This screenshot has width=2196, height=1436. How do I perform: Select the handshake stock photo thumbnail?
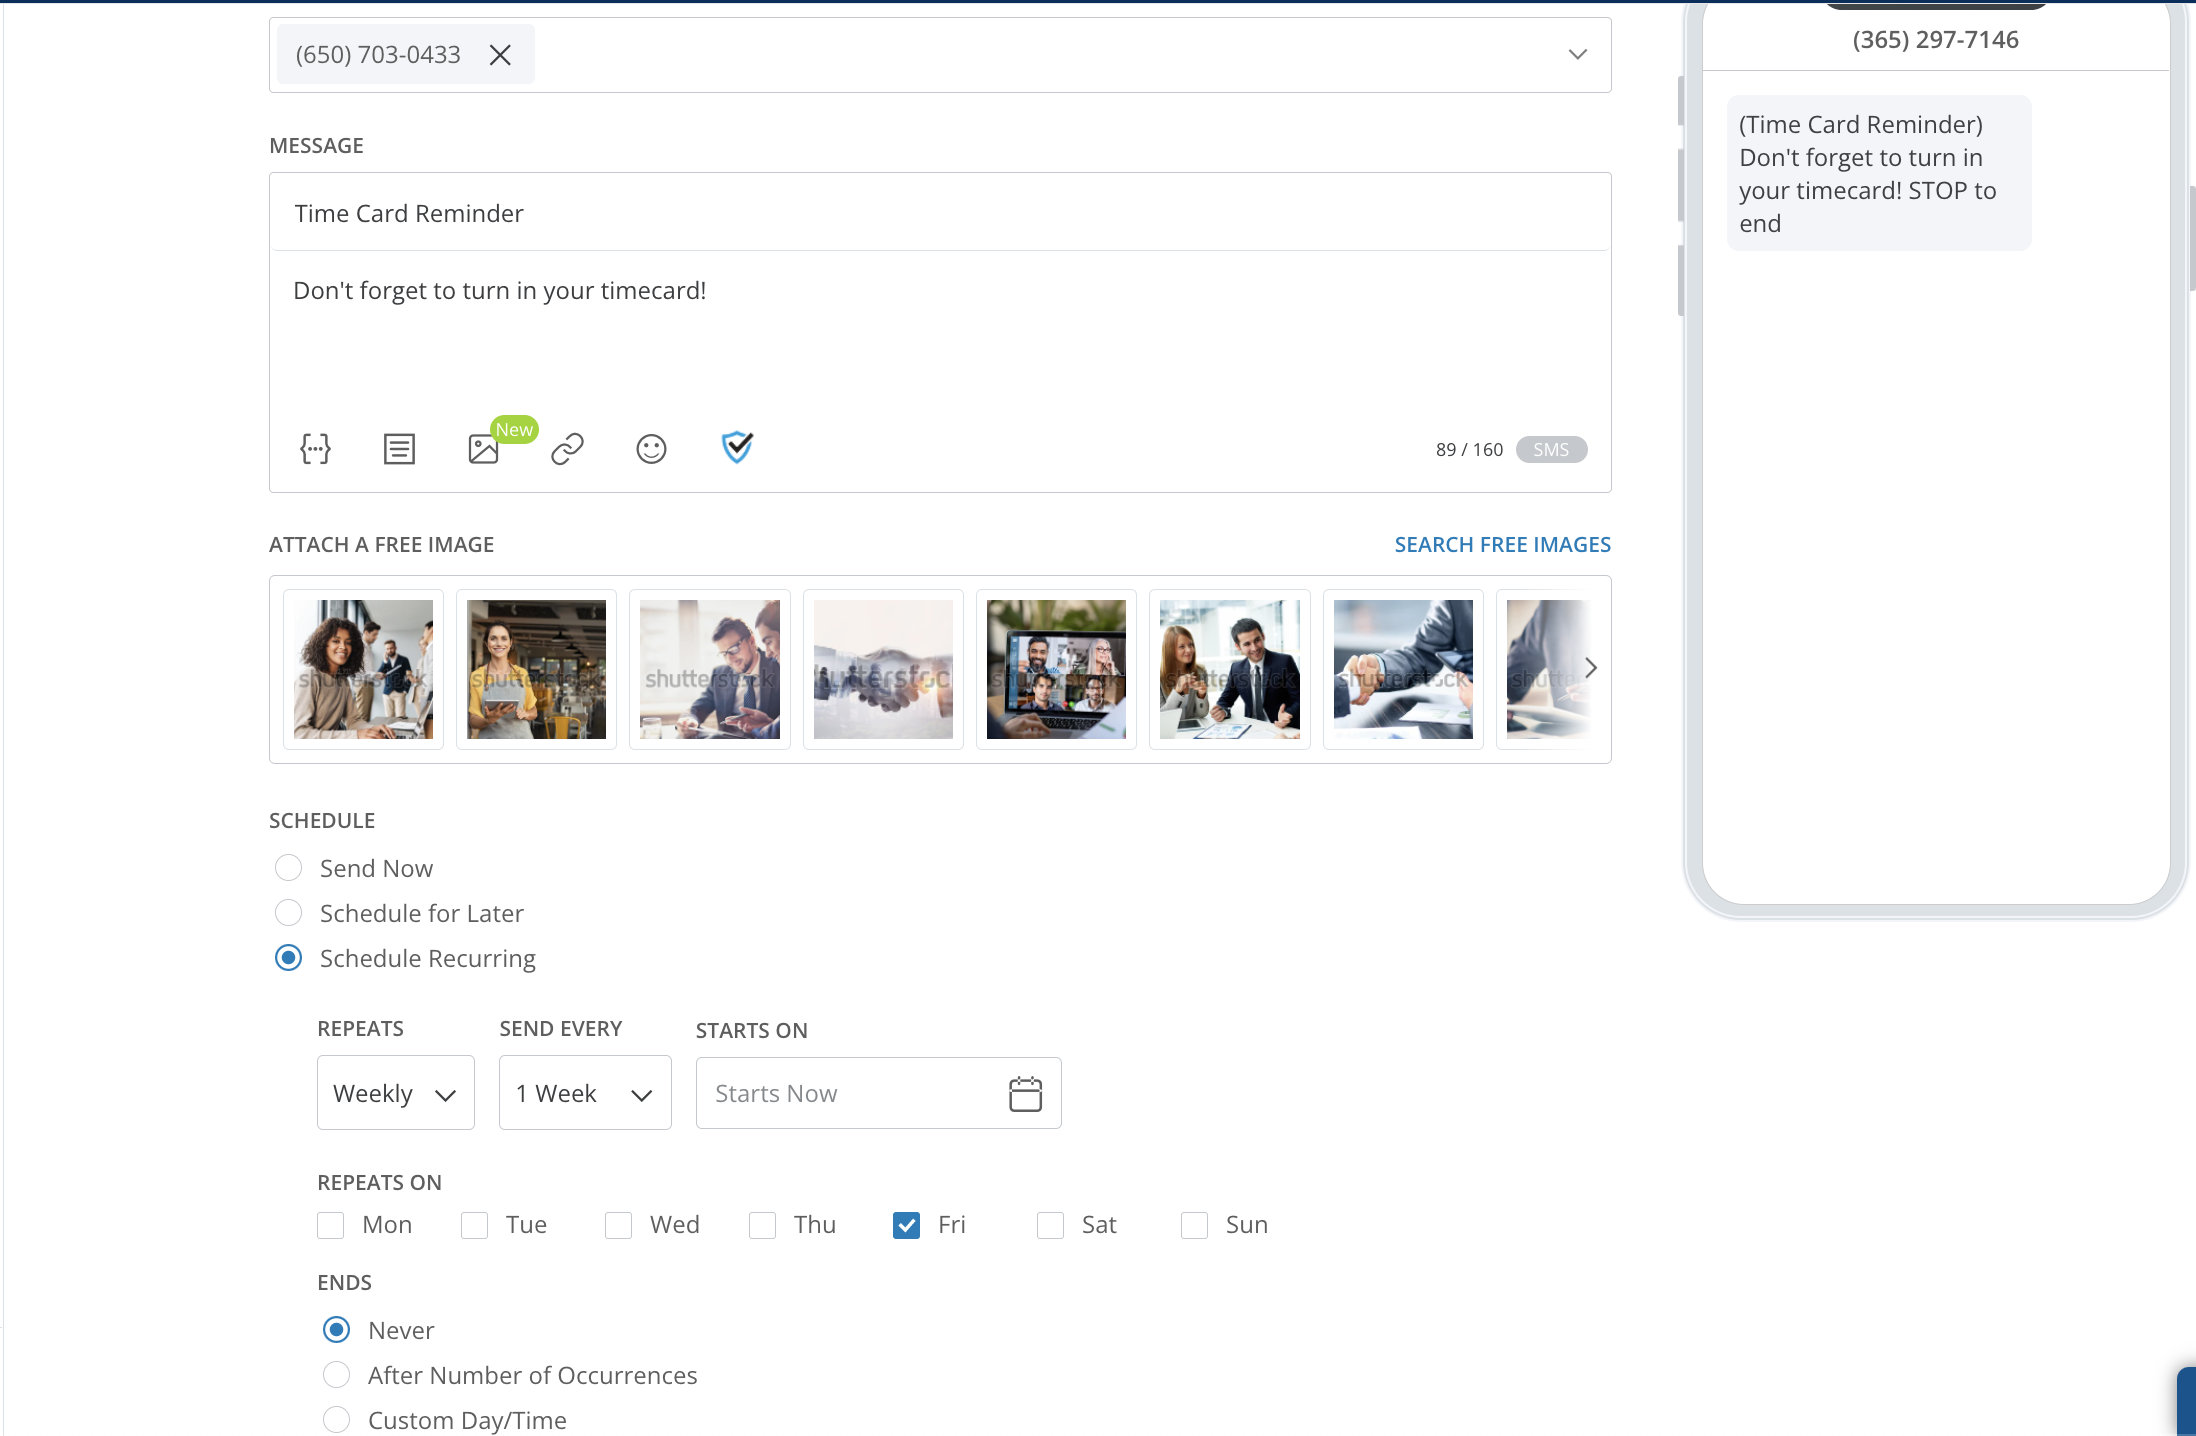882,668
